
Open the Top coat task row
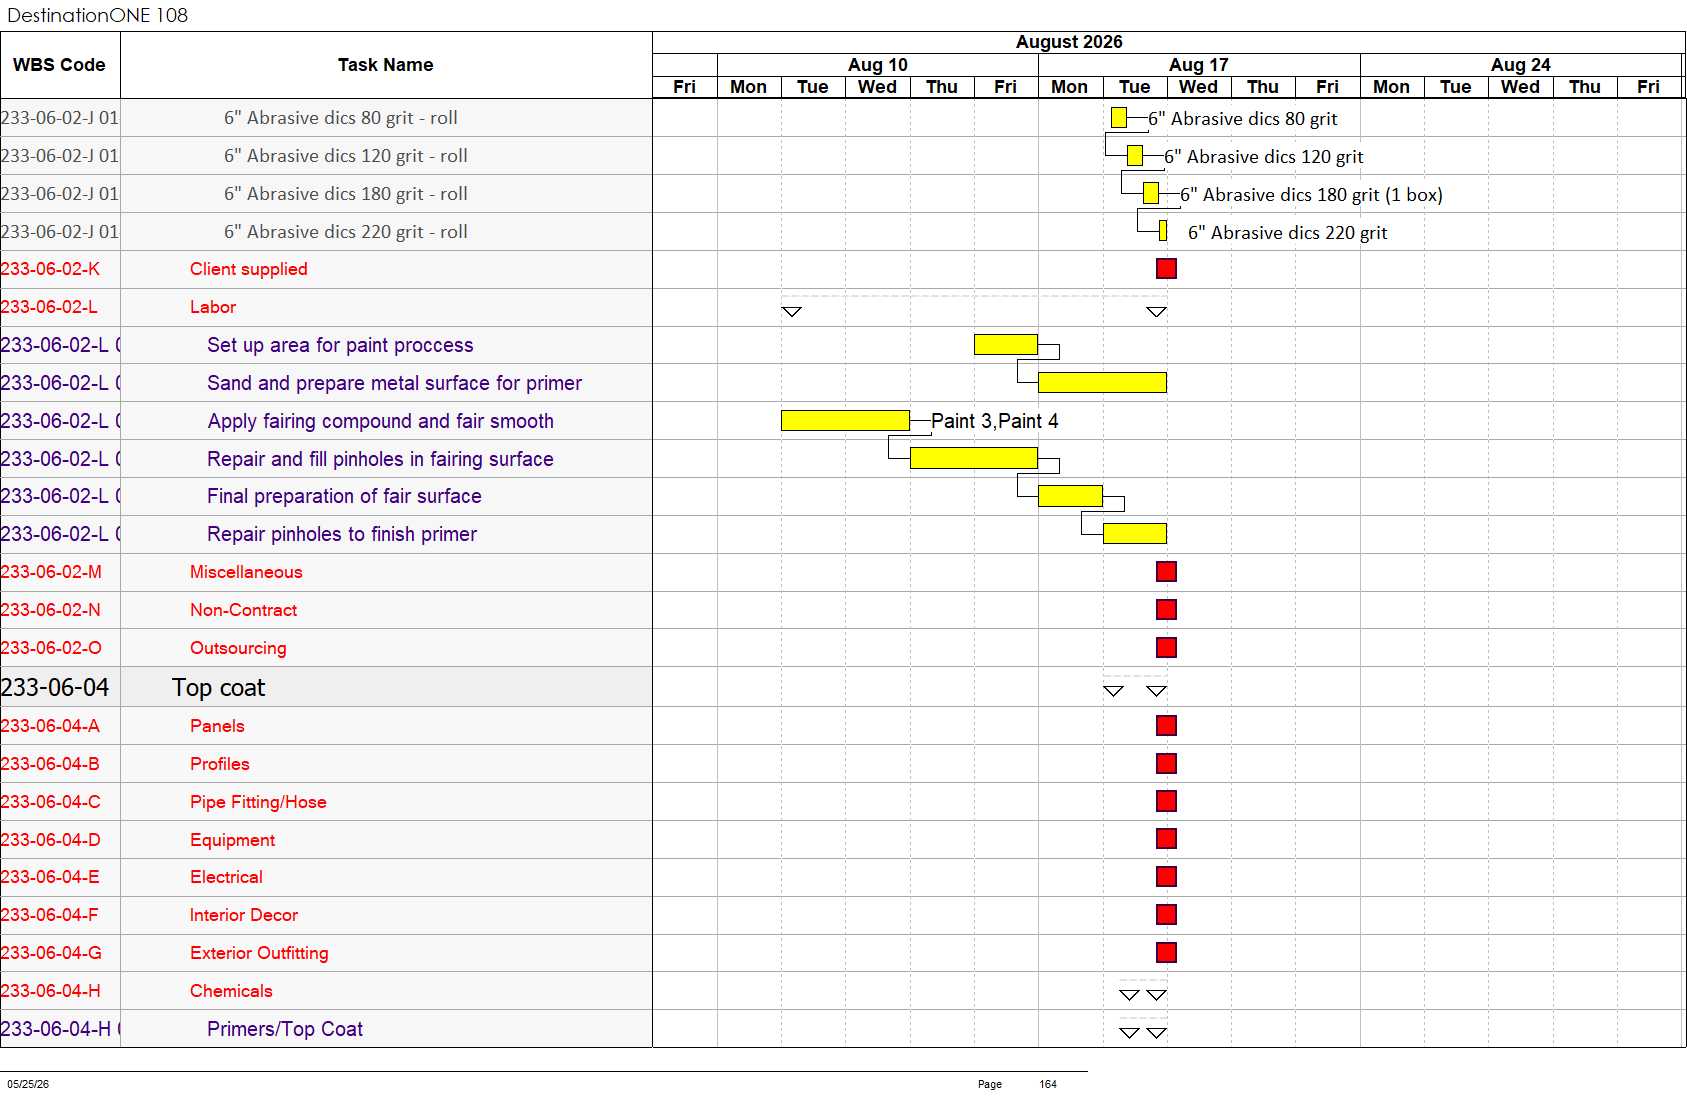tap(326, 687)
